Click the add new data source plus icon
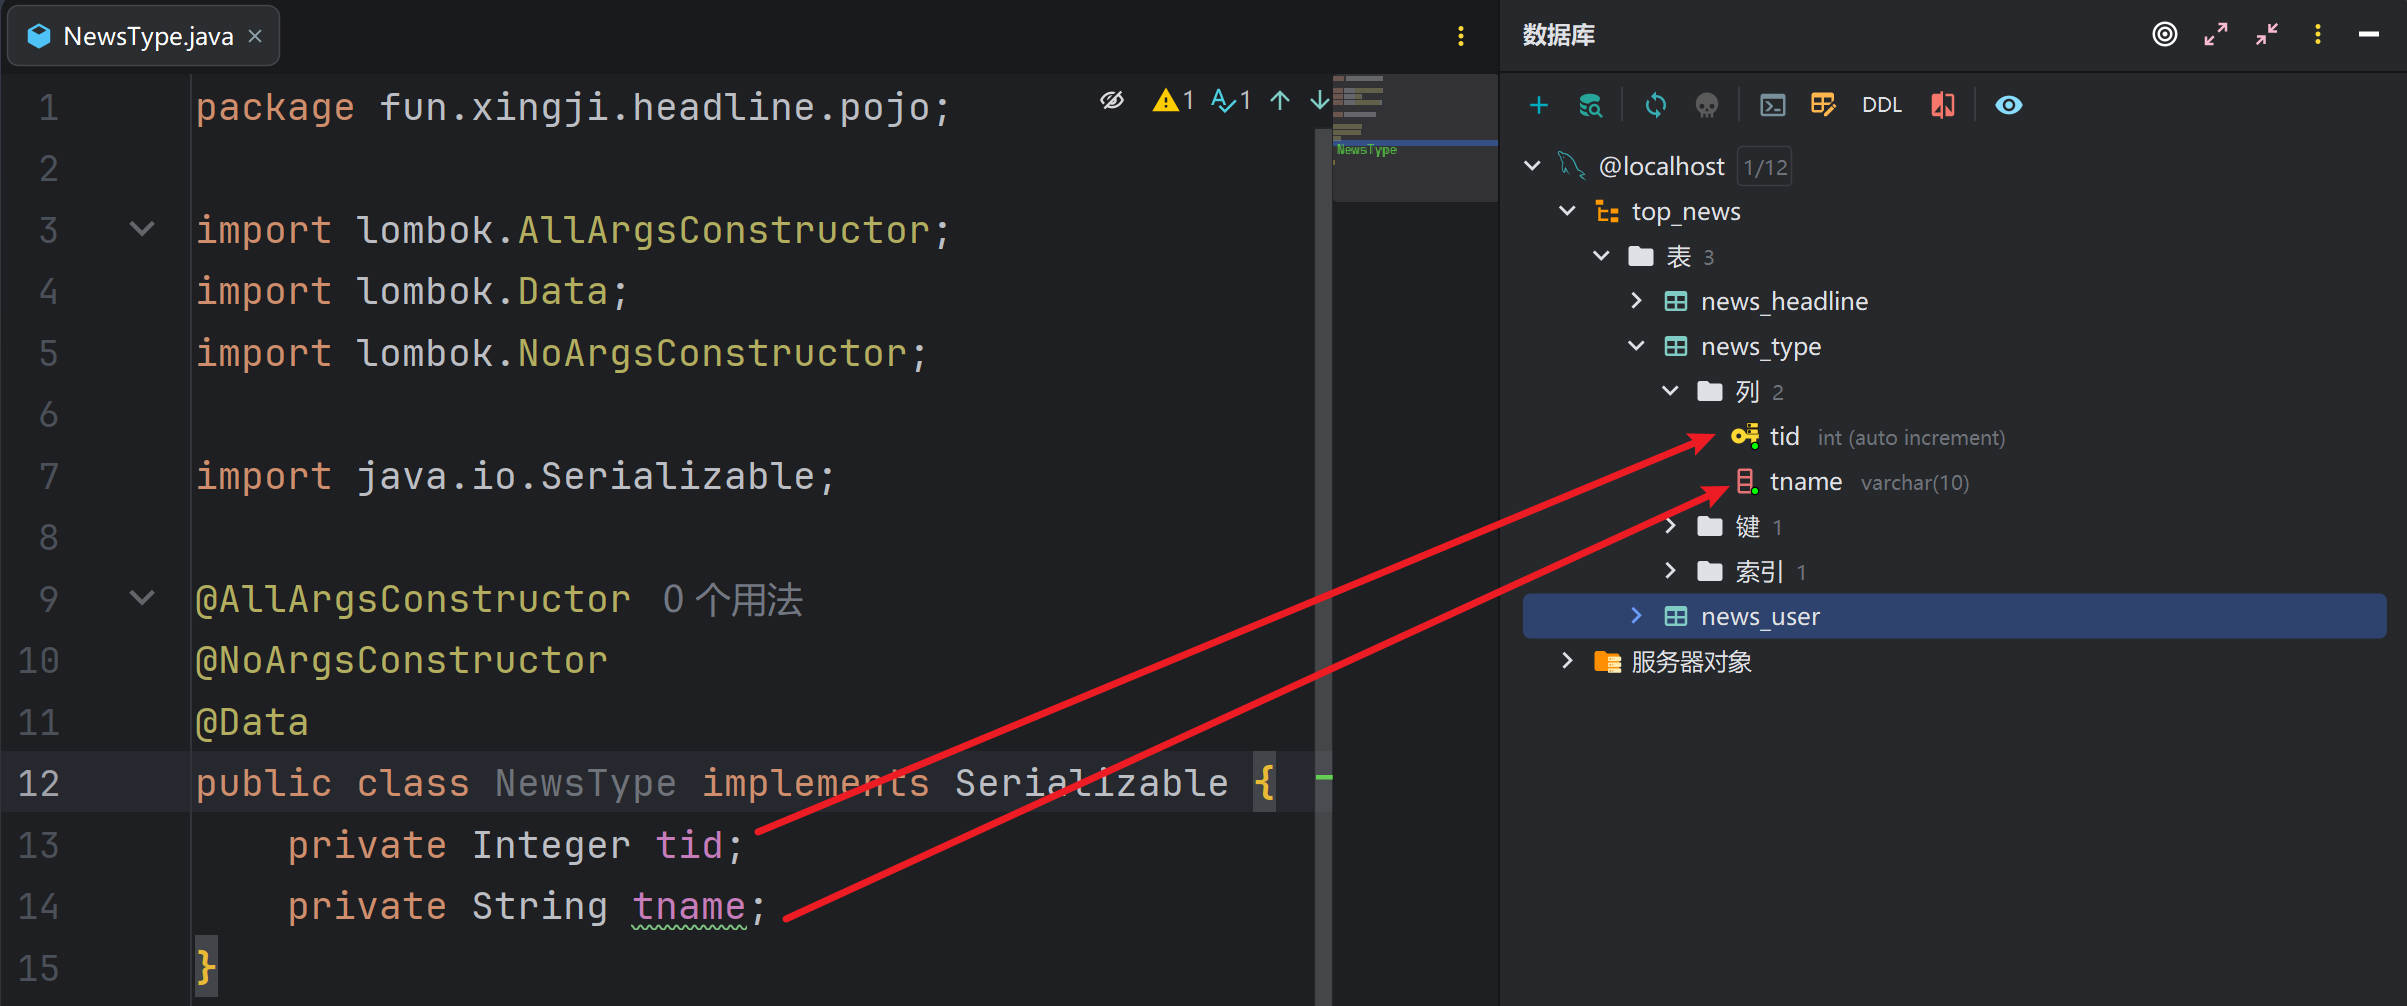The width and height of the screenshot is (2407, 1006). (1539, 105)
